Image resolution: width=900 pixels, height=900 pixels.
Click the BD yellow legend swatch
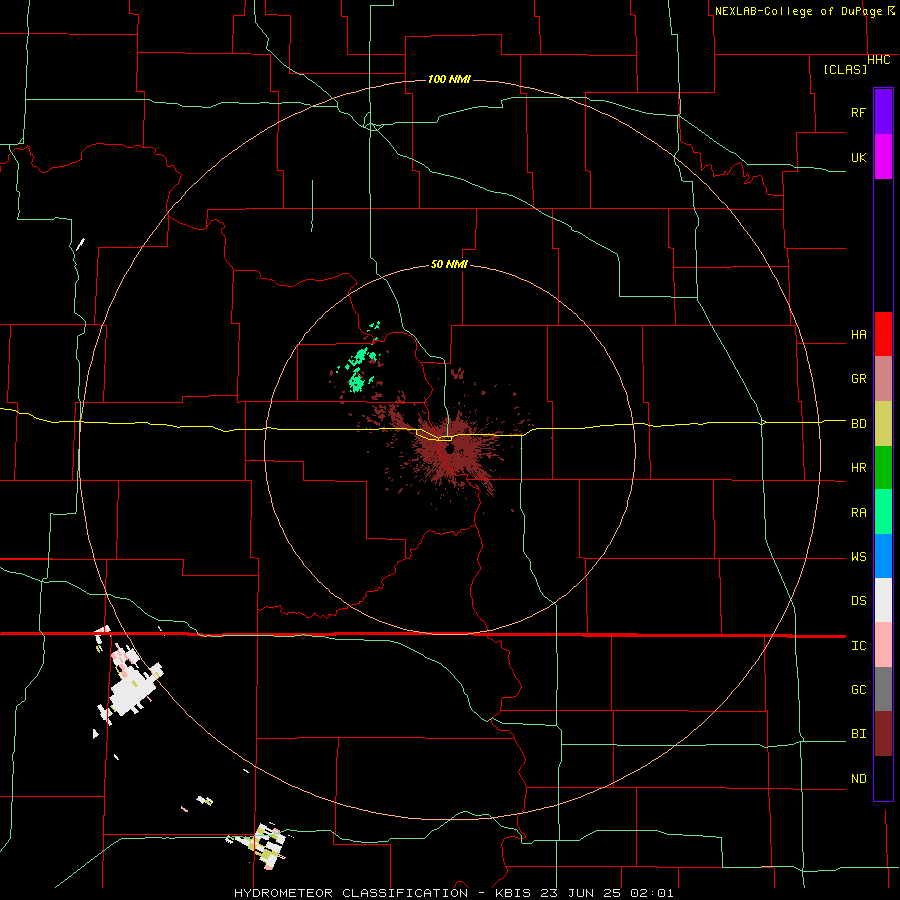883,424
